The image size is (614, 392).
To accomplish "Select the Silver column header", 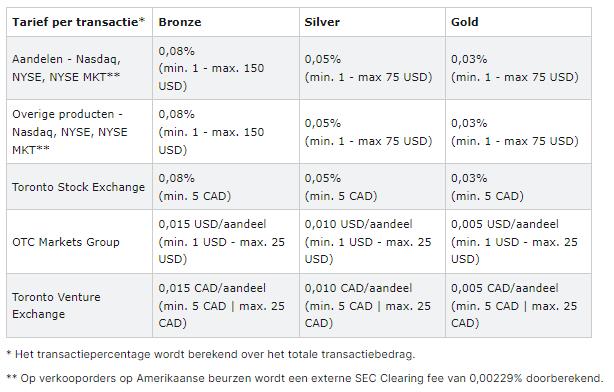I will pyautogui.click(x=322, y=22).
